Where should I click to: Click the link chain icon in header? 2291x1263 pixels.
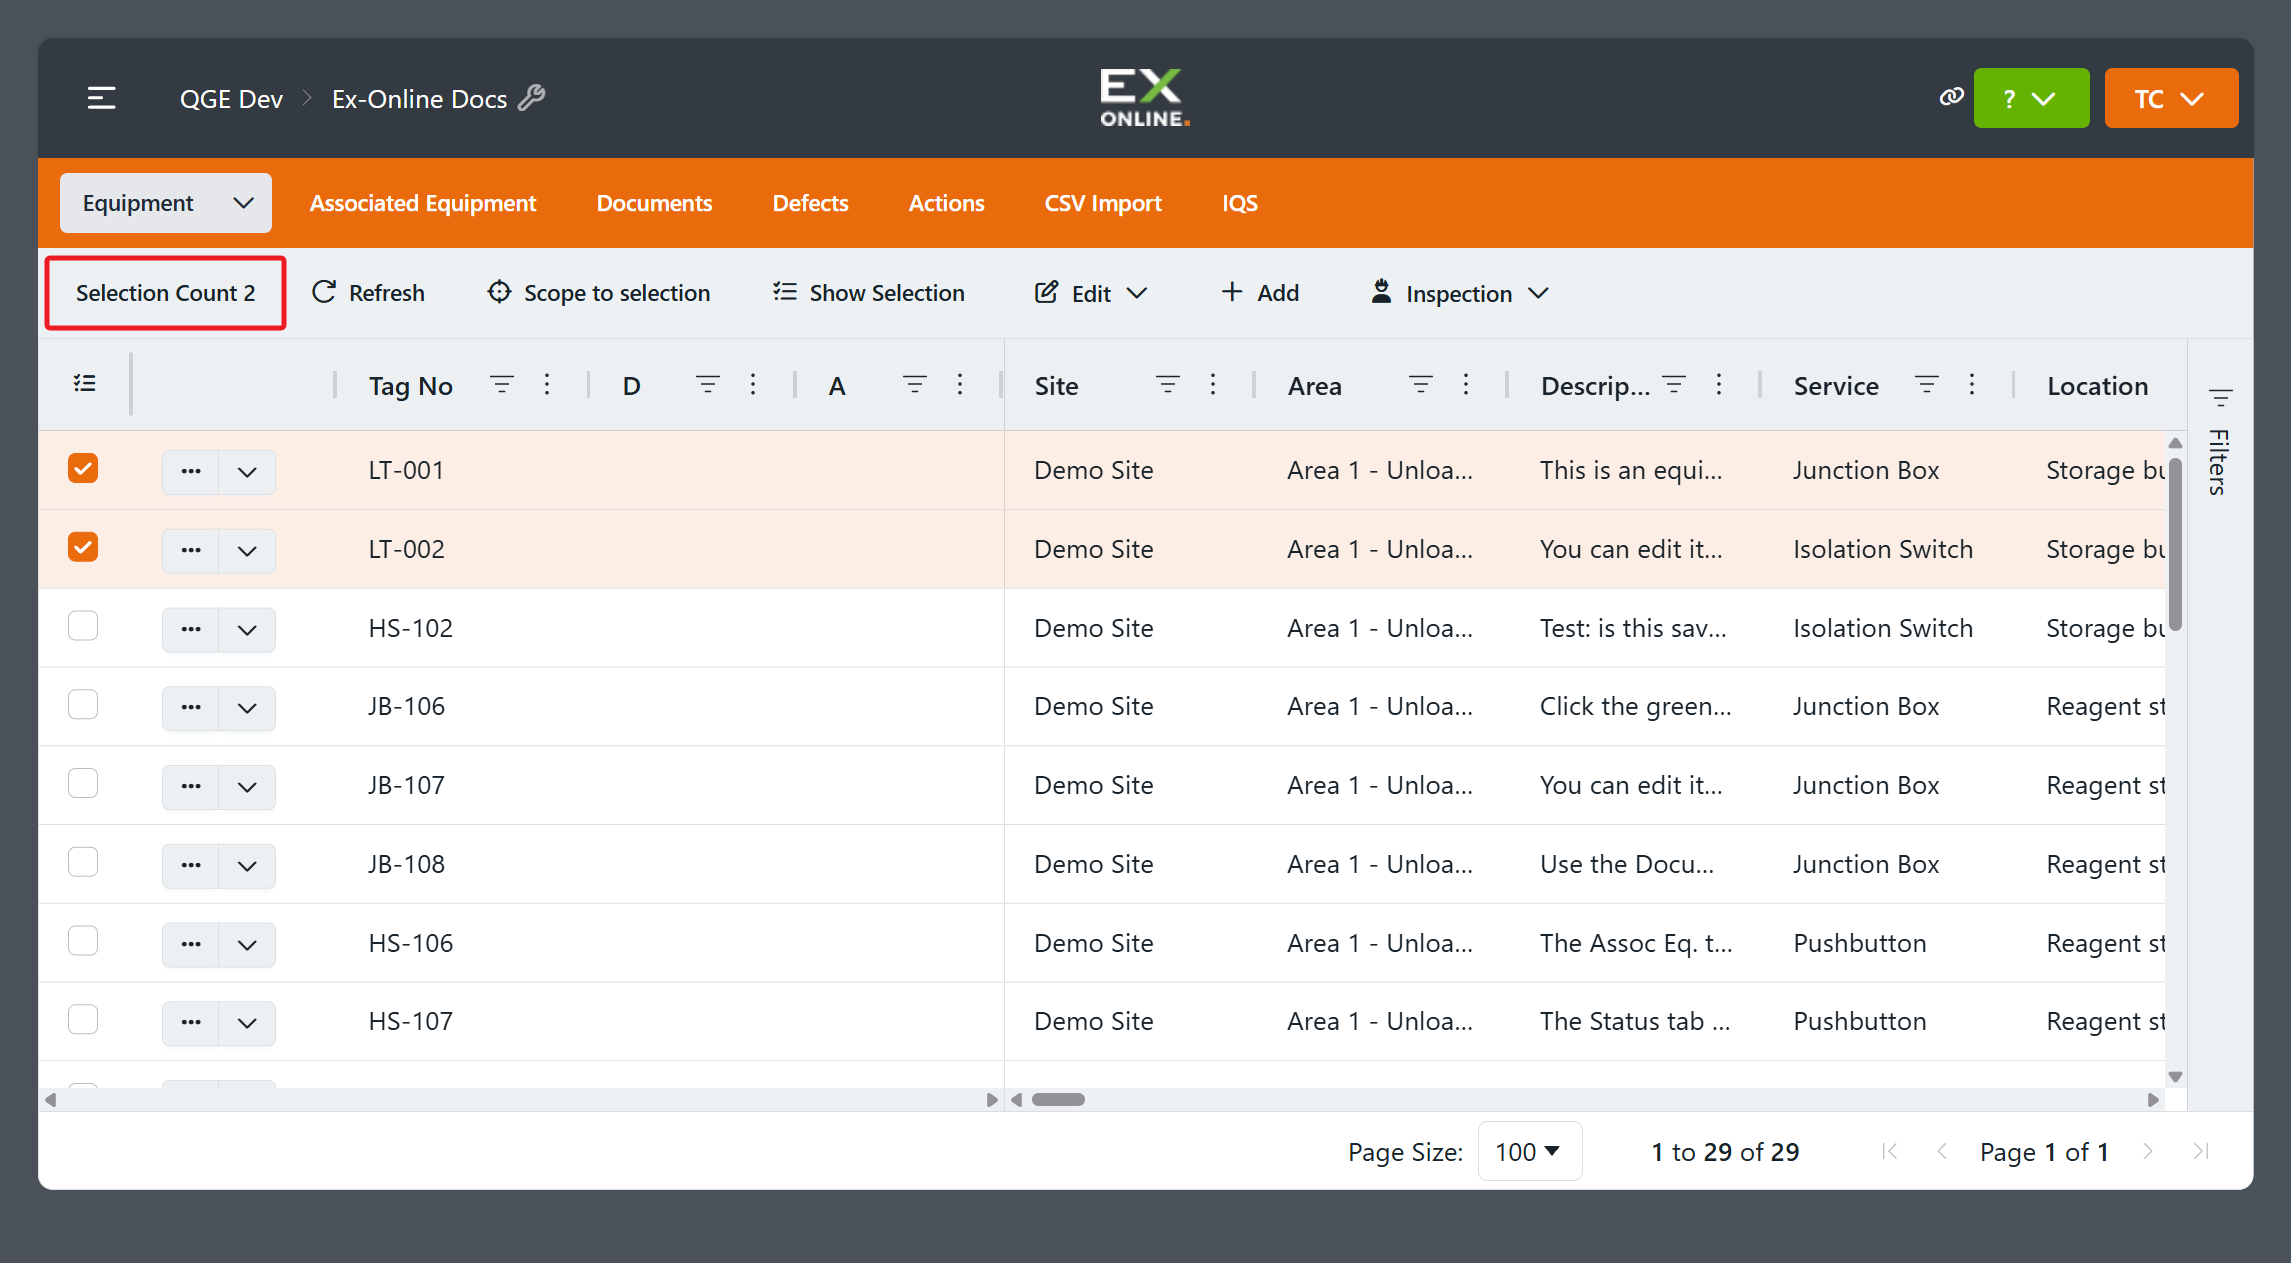coord(1951,97)
